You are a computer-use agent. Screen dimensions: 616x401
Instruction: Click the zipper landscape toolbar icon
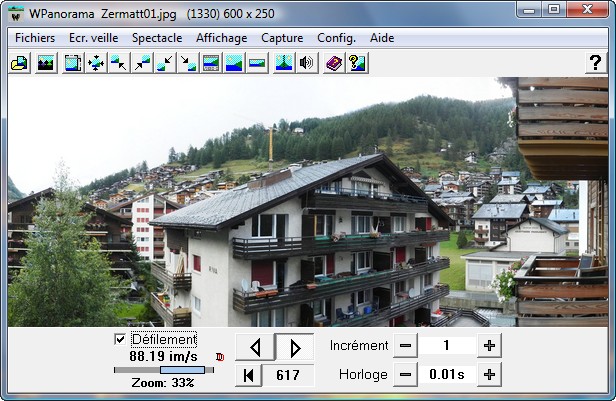click(284, 63)
